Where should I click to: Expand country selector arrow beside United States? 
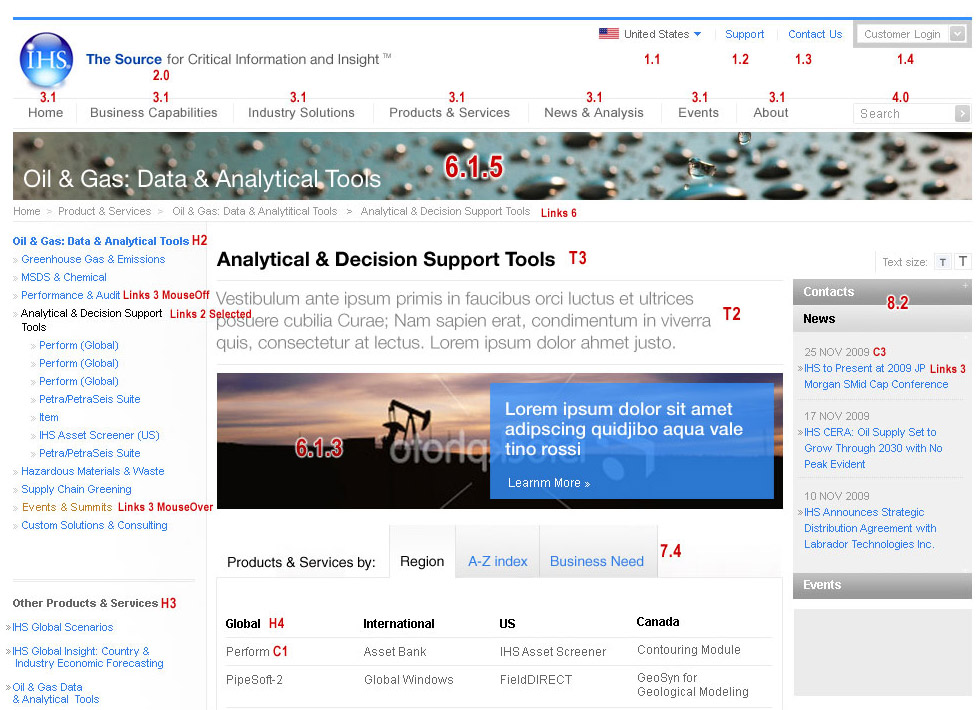(697, 34)
